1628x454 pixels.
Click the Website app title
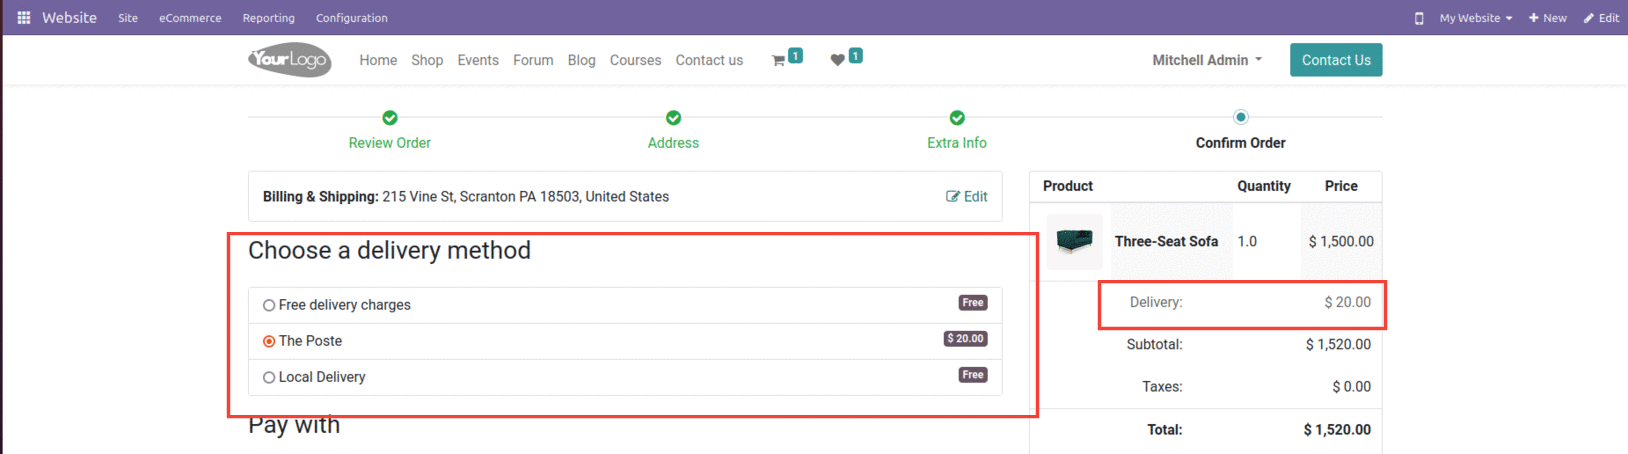(69, 18)
